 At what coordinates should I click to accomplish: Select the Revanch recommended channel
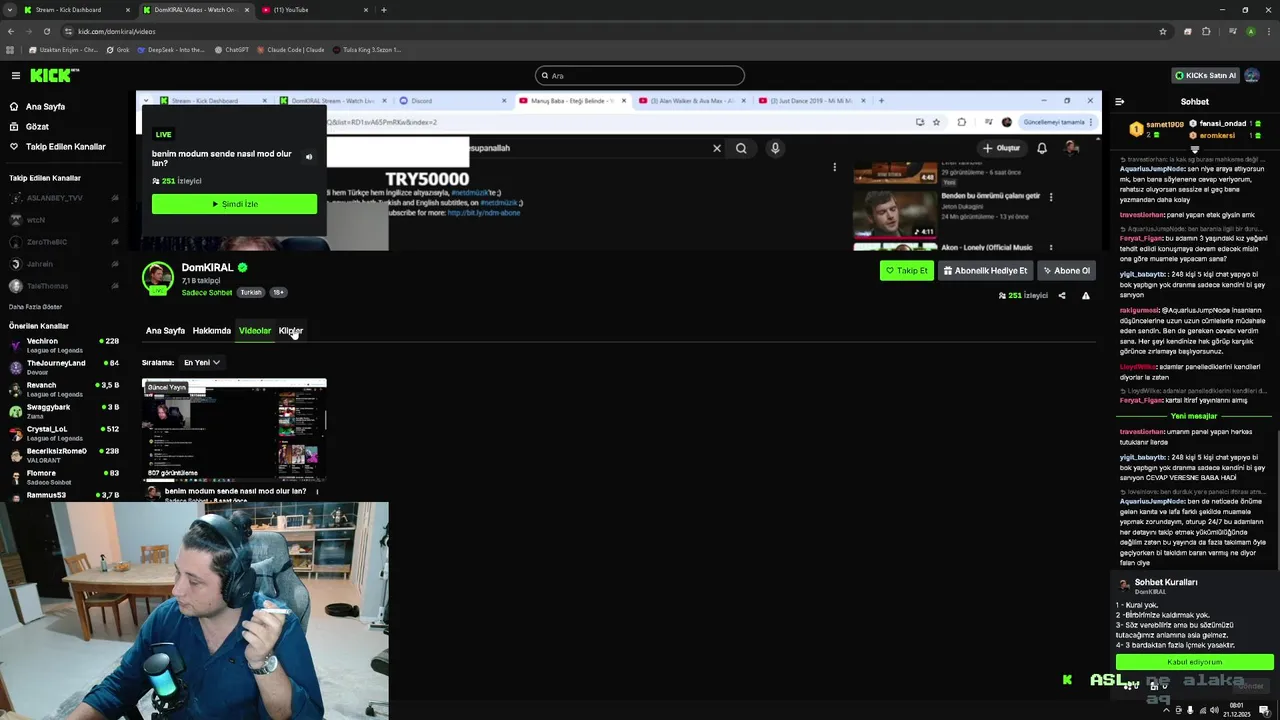coord(63,388)
